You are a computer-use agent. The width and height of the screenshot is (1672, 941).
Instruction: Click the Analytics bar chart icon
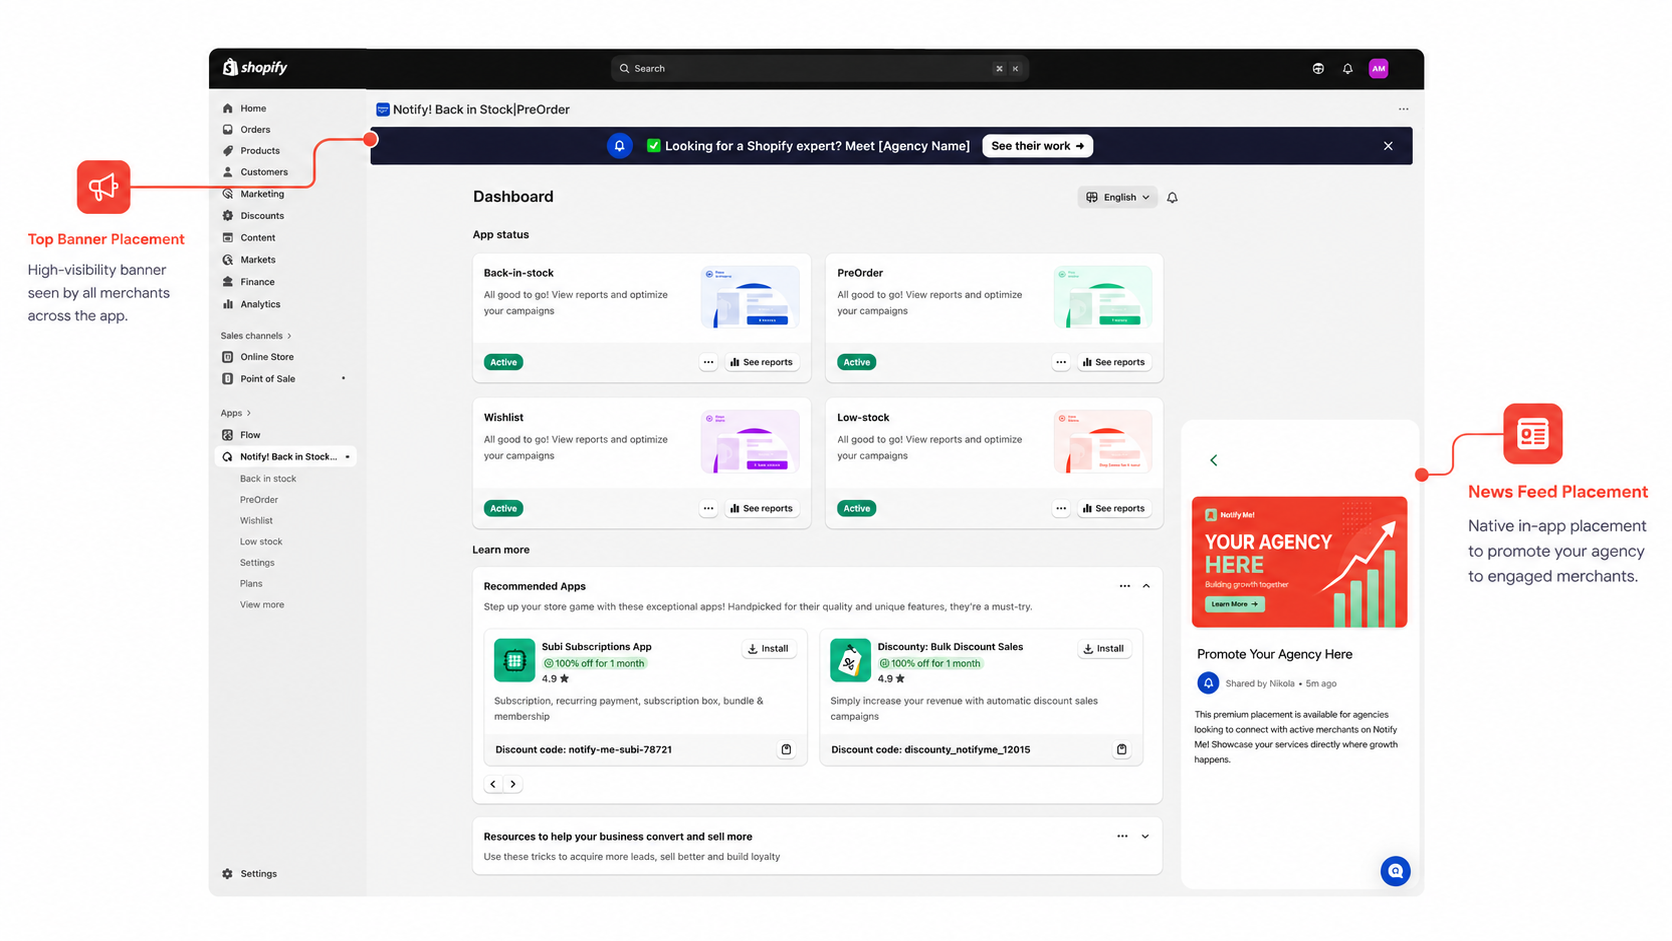point(228,304)
